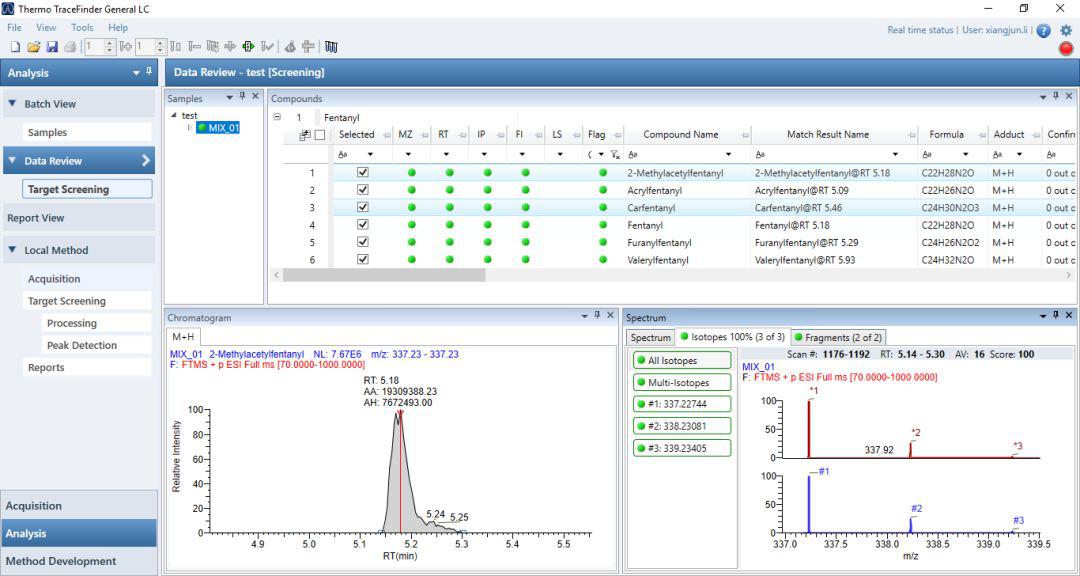This screenshot has height=576, width=1080.
Task: Uncheck the Selected box for Carfentanyl row
Action: coord(363,207)
